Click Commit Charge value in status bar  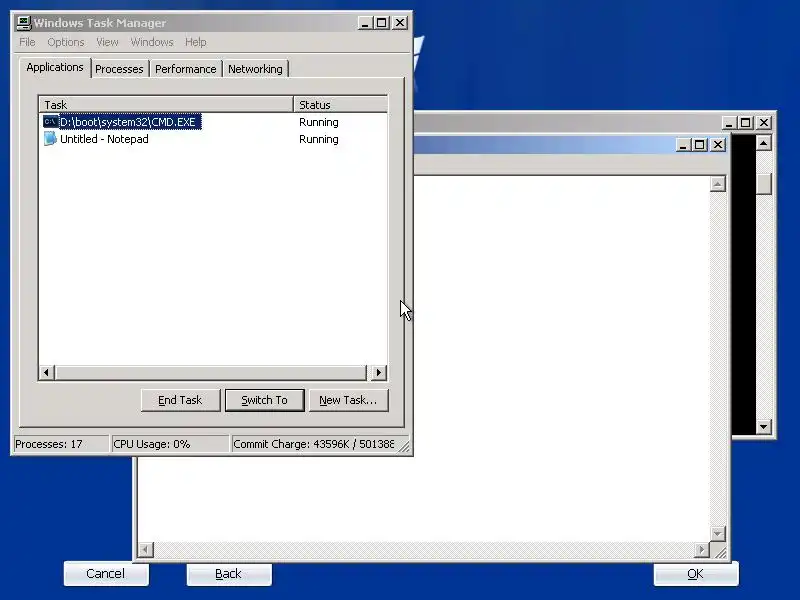(313, 444)
